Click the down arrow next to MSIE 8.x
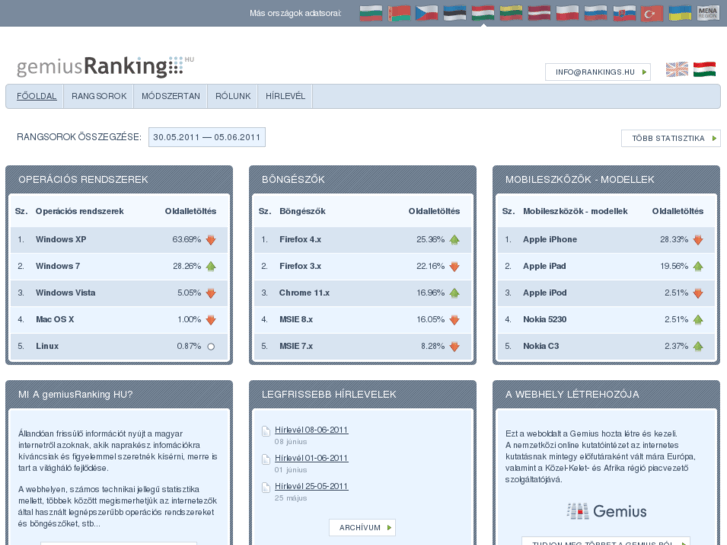Image resolution: width=727 pixels, height=545 pixels. click(454, 320)
